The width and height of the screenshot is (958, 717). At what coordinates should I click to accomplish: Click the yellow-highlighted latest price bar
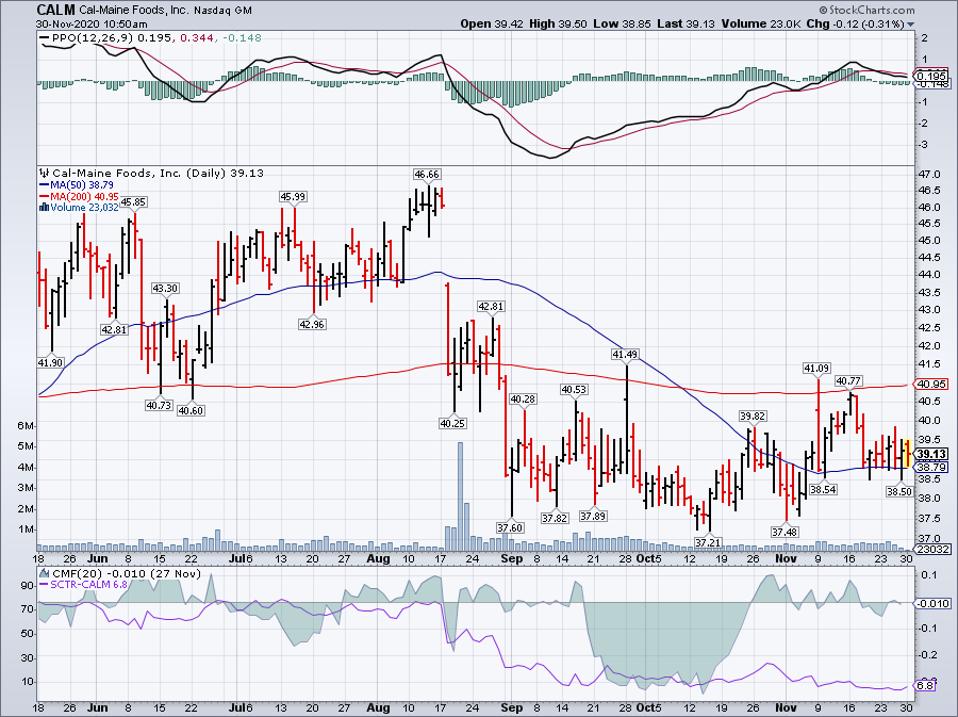pos(907,453)
